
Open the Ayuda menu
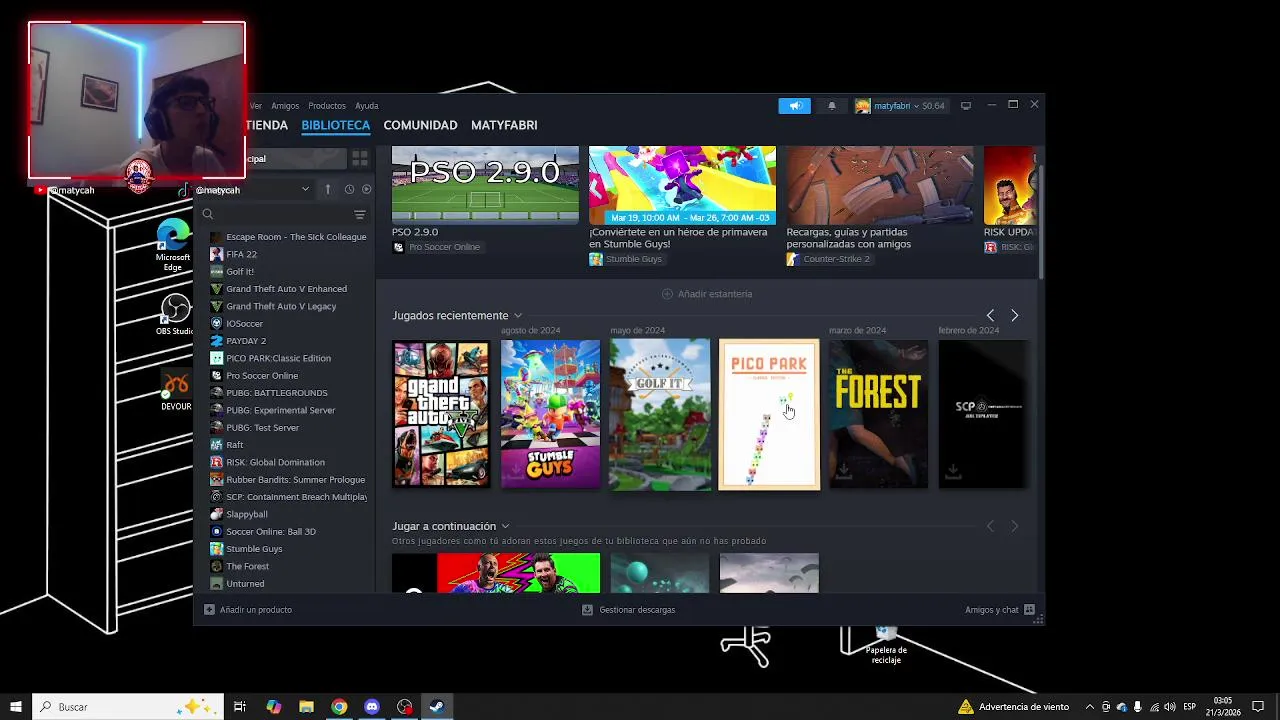coord(367,106)
